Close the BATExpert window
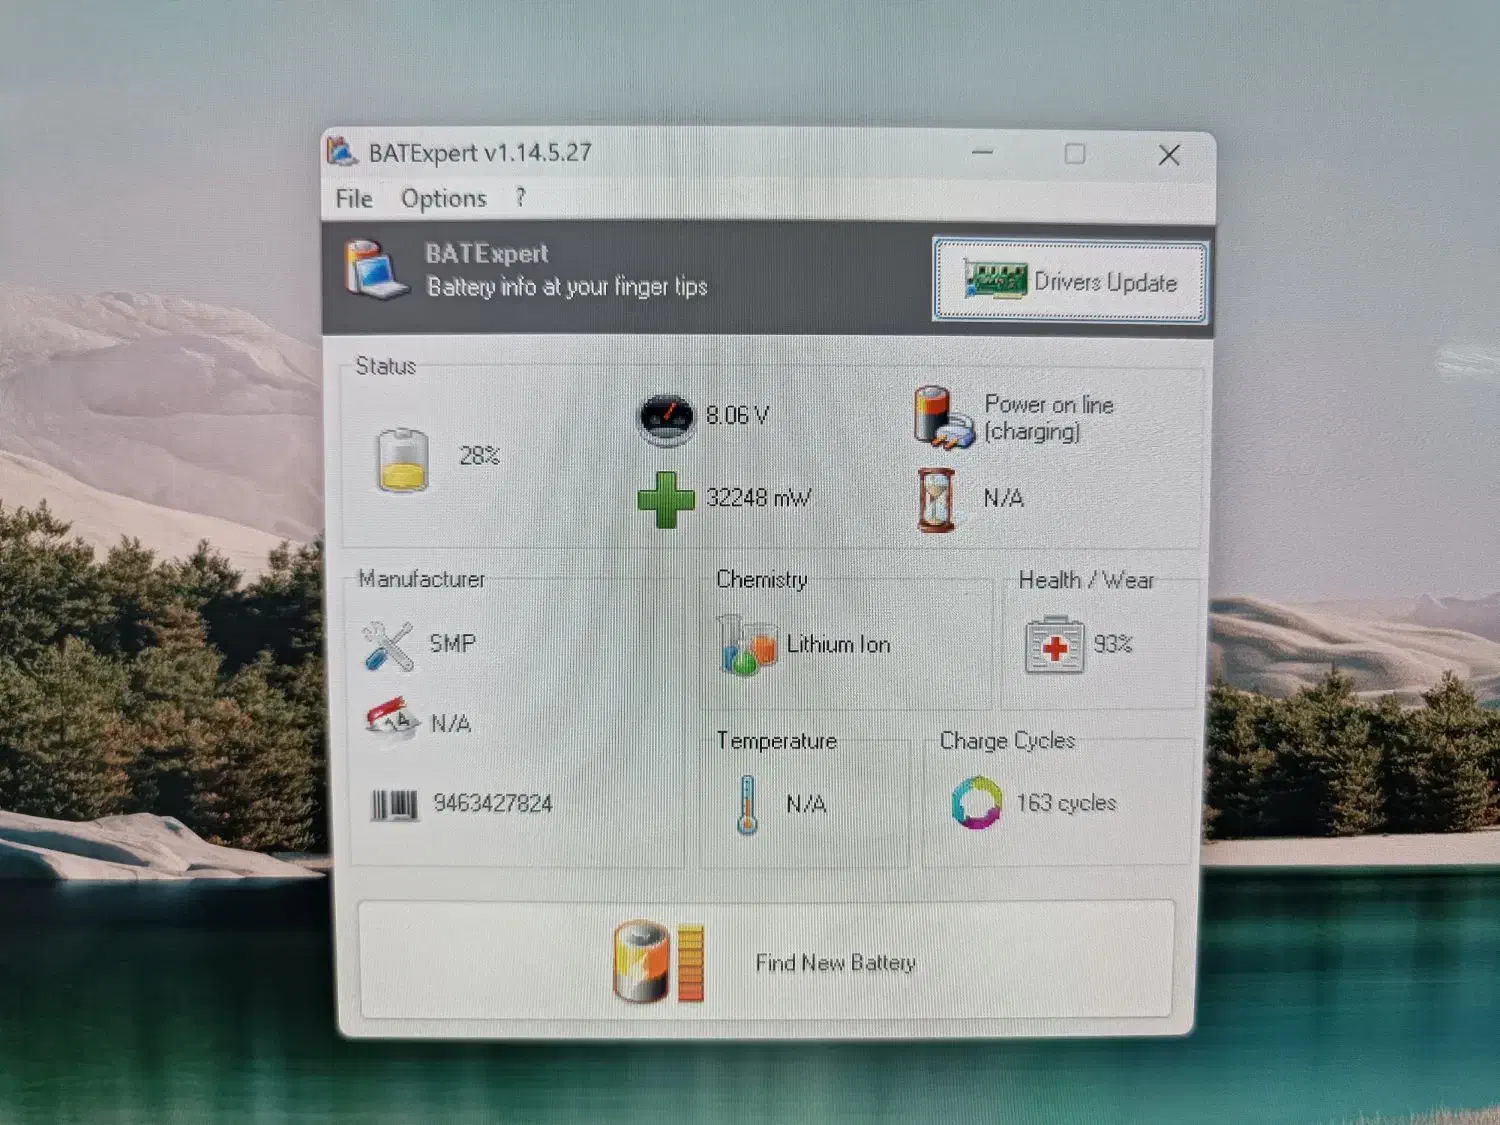This screenshot has height=1125, width=1500. [1169, 155]
